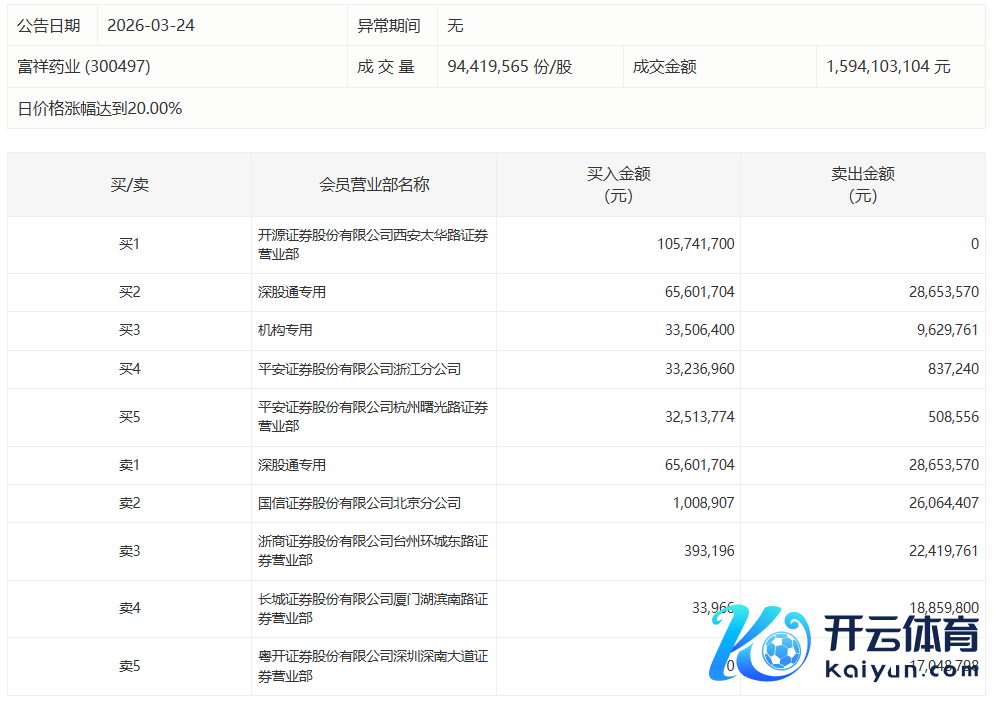Click the 会员营业部名称 column header
This screenshot has height=703, width=994.
click(374, 185)
